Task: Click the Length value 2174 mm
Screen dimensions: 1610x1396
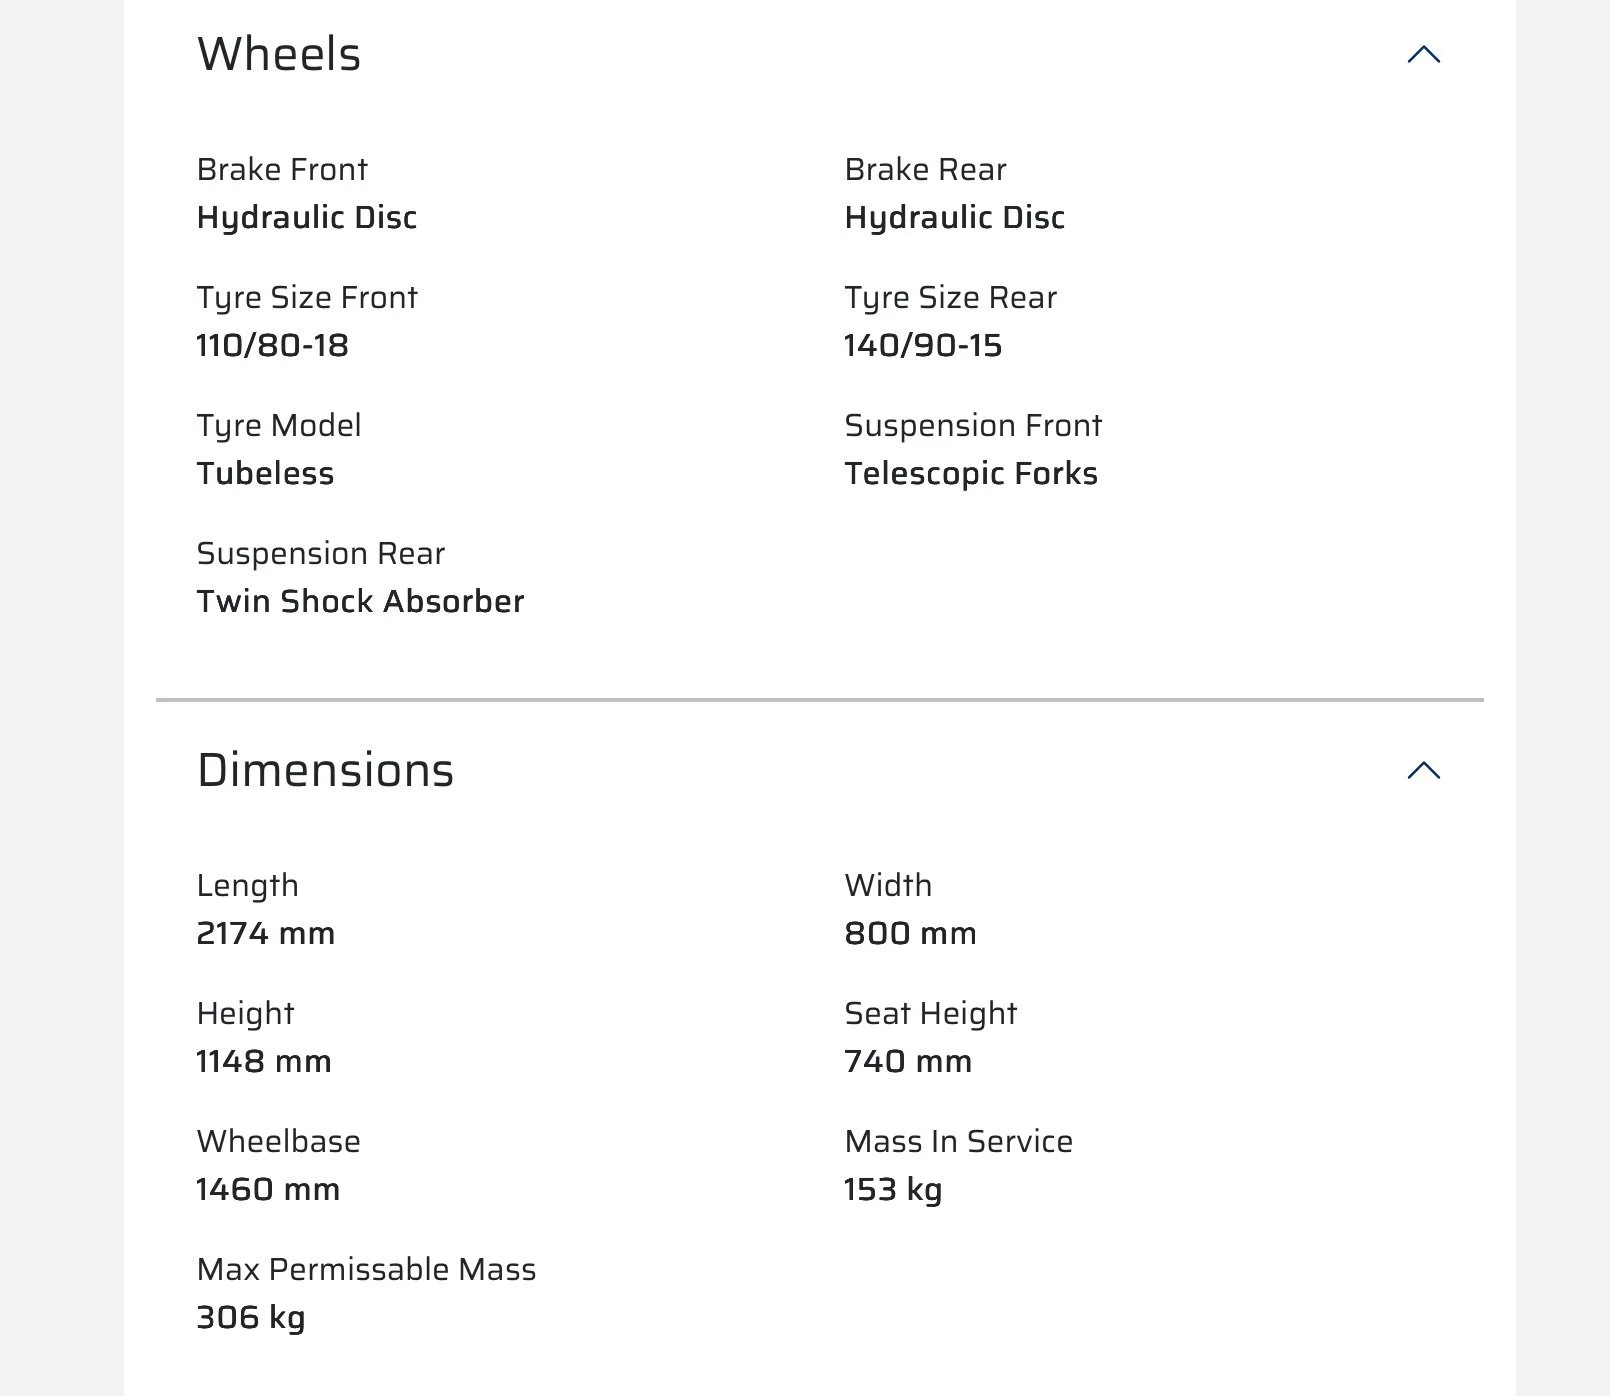Action: click(266, 933)
